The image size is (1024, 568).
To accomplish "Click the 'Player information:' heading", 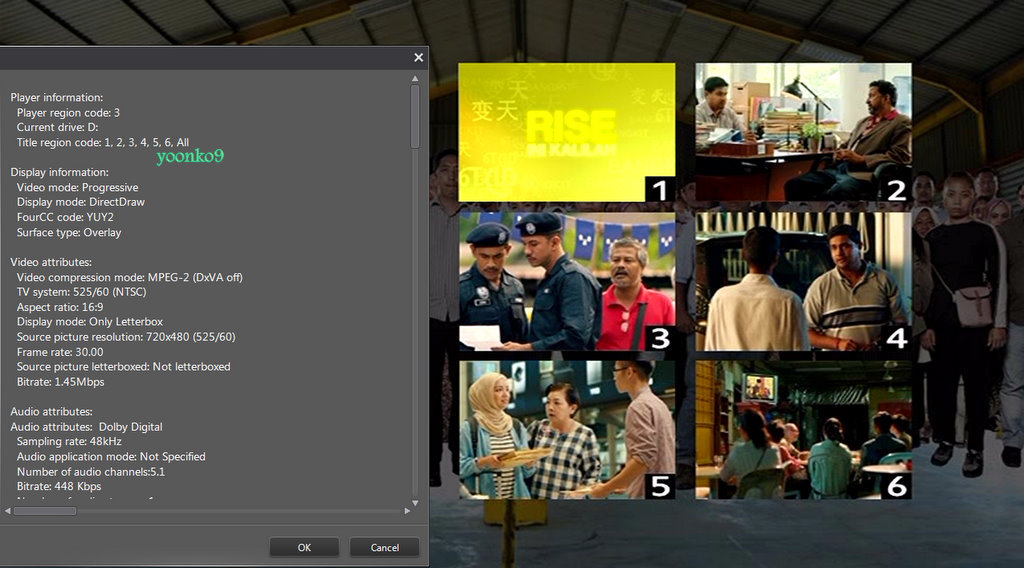I will coord(57,97).
